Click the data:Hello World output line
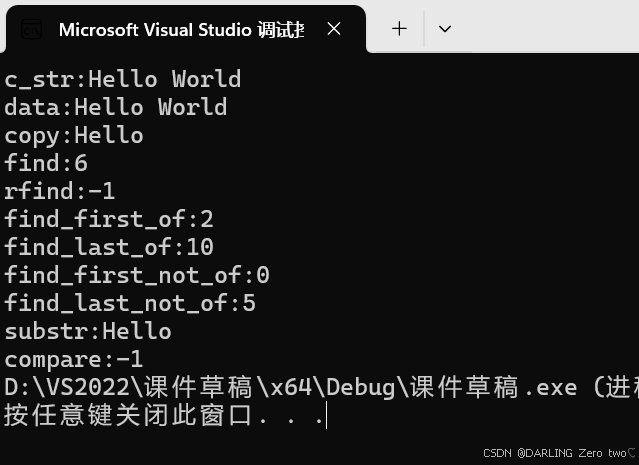This screenshot has height=465, width=639. pos(116,107)
